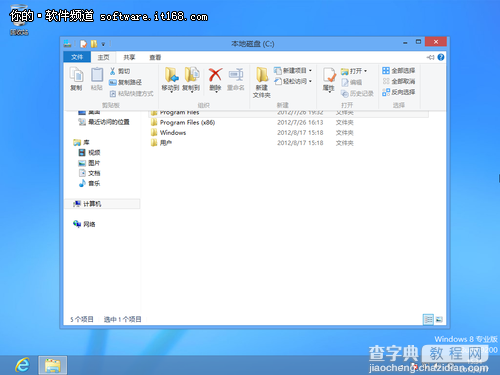The image size is (500, 375).
Task: Click the red X 删除 (Delete) icon
Action: pos(215,75)
